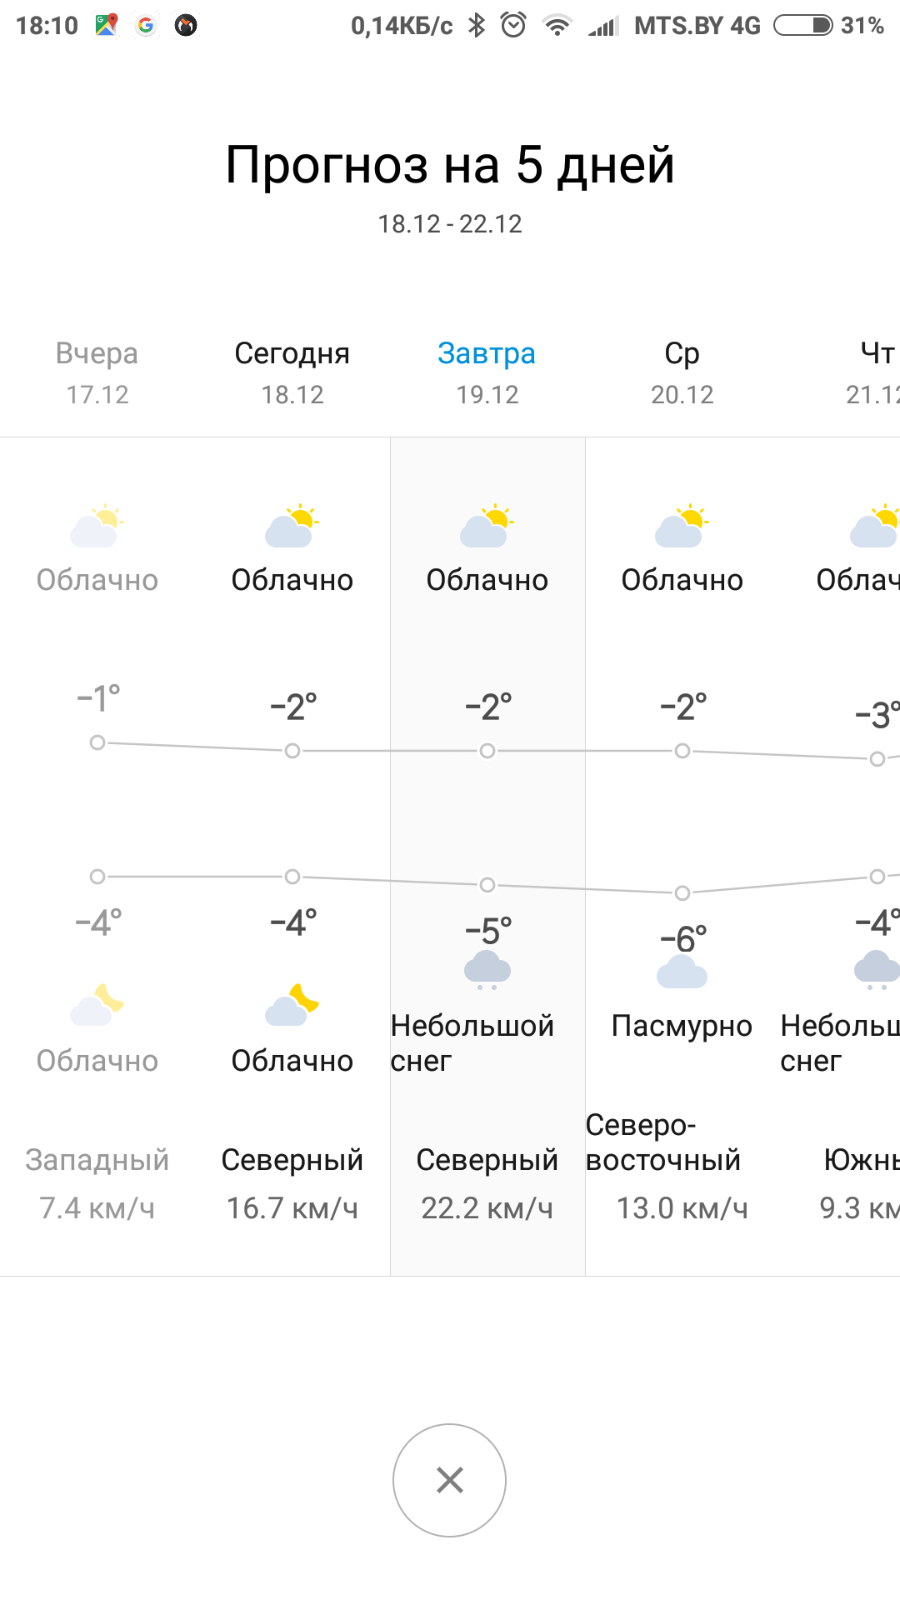Tap today's night cloudy moon icon

(291, 1005)
